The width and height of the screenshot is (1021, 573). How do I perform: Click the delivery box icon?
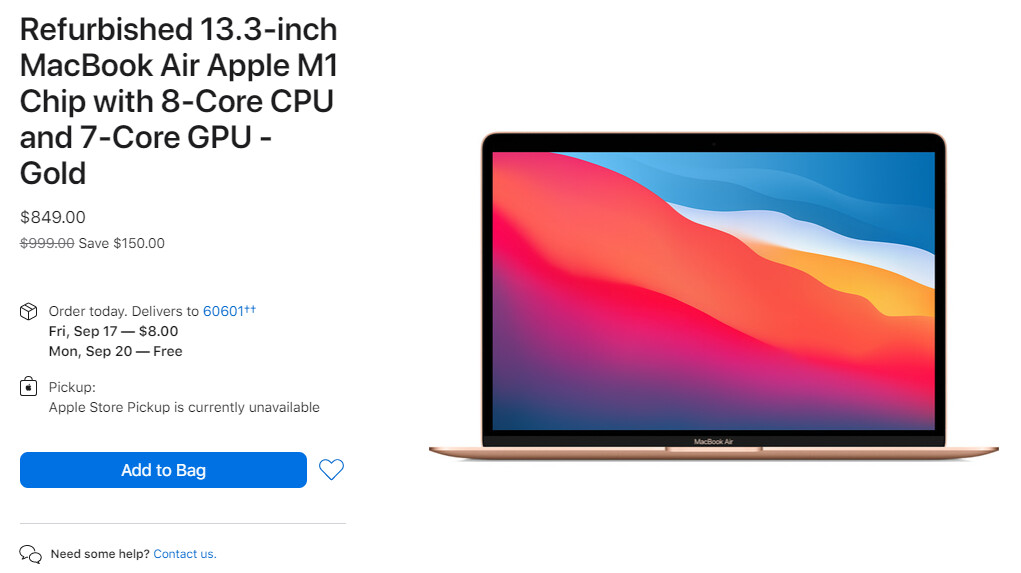point(29,311)
